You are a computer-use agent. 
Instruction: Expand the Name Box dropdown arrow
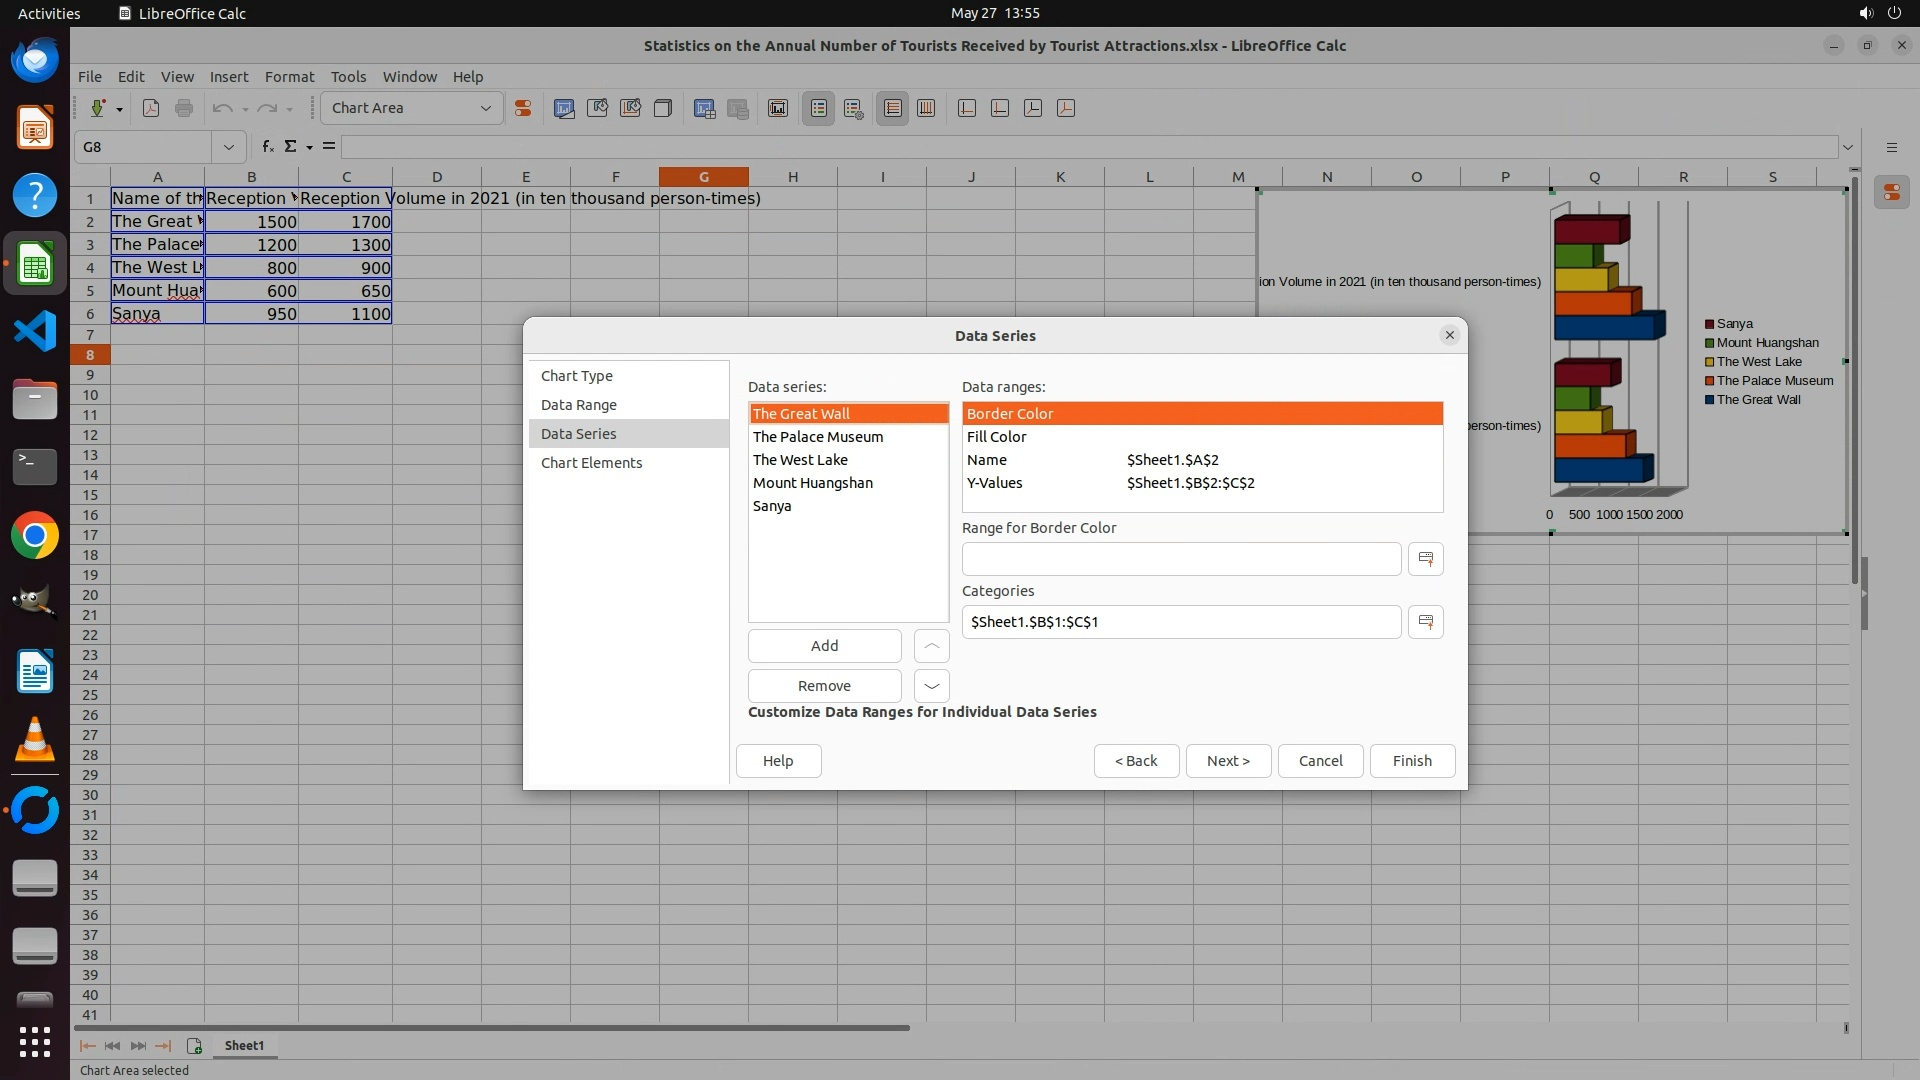point(228,147)
